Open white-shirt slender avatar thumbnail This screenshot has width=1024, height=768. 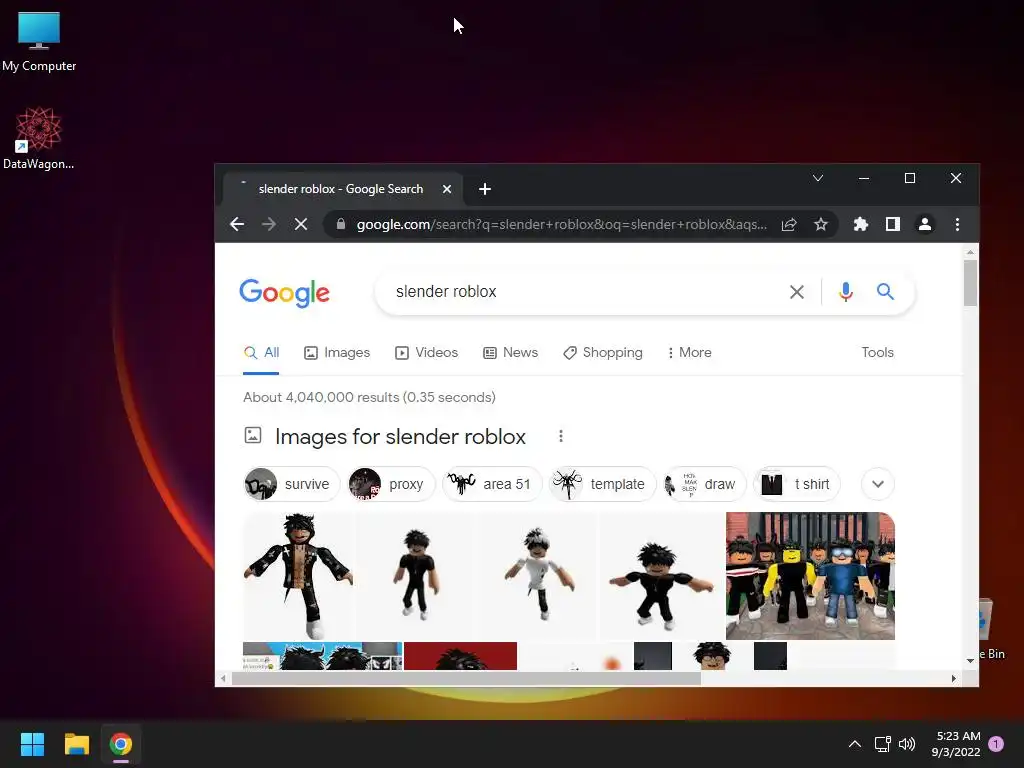[539, 576]
